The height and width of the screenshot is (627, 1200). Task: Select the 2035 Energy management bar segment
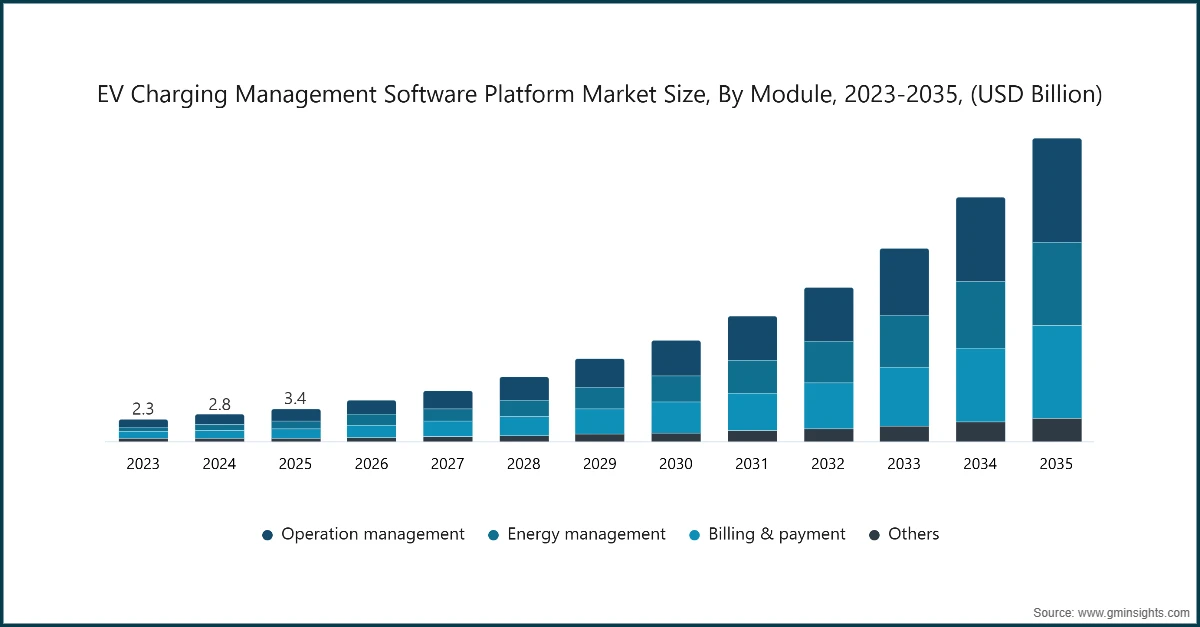click(1056, 284)
